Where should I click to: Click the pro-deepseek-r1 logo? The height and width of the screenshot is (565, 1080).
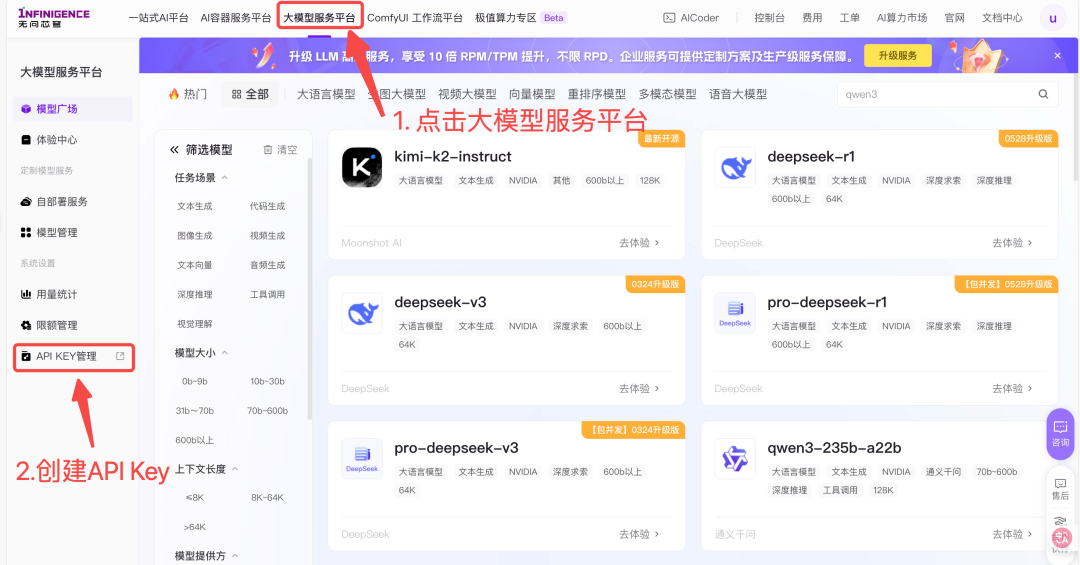coord(735,313)
